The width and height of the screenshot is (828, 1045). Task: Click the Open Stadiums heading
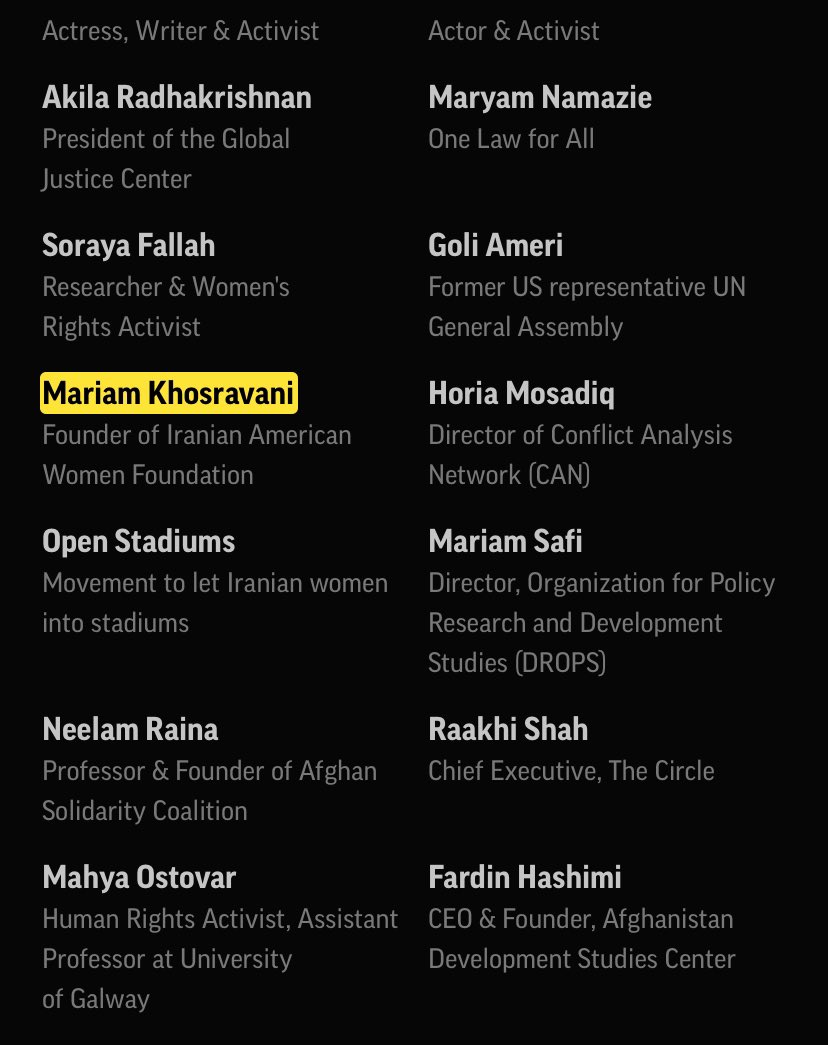(138, 542)
